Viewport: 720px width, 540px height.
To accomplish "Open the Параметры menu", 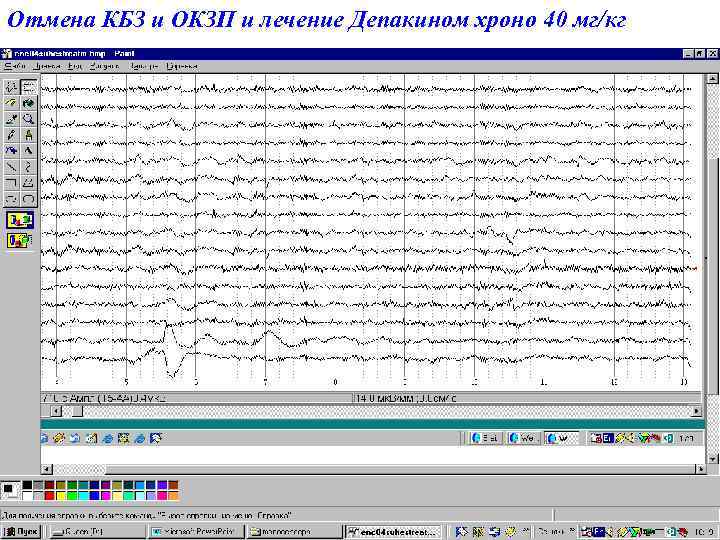I will pyautogui.click(x=144, y=66).
